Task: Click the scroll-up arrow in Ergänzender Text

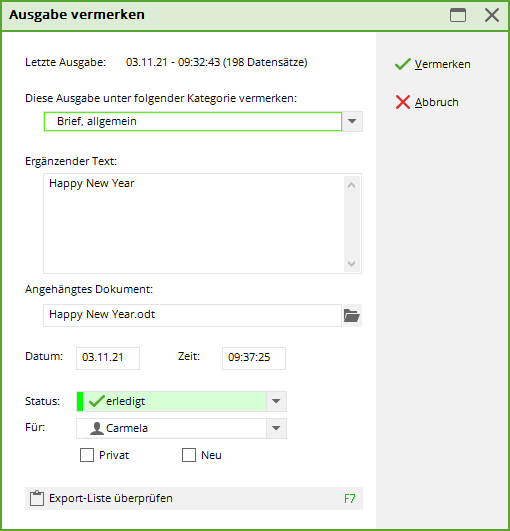Action: (x=352, y=185)
